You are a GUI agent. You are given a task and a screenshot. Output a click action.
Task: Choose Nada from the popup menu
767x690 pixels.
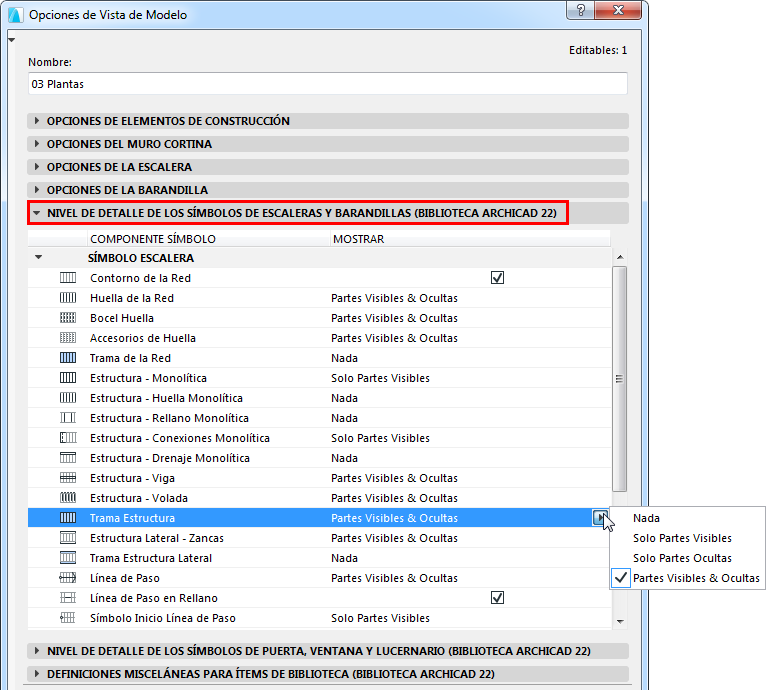tap(687, 518)
